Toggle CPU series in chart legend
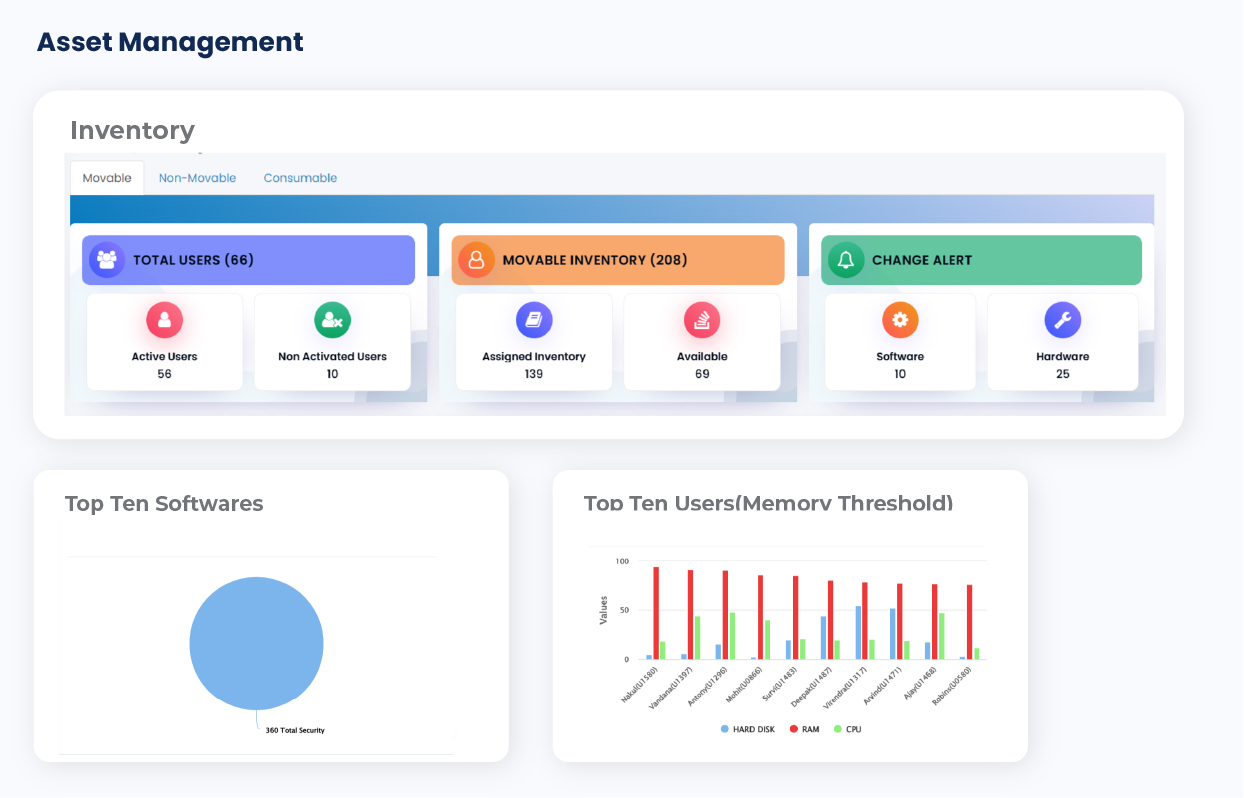Screen dimensions: 1244x798 [847, 729]
